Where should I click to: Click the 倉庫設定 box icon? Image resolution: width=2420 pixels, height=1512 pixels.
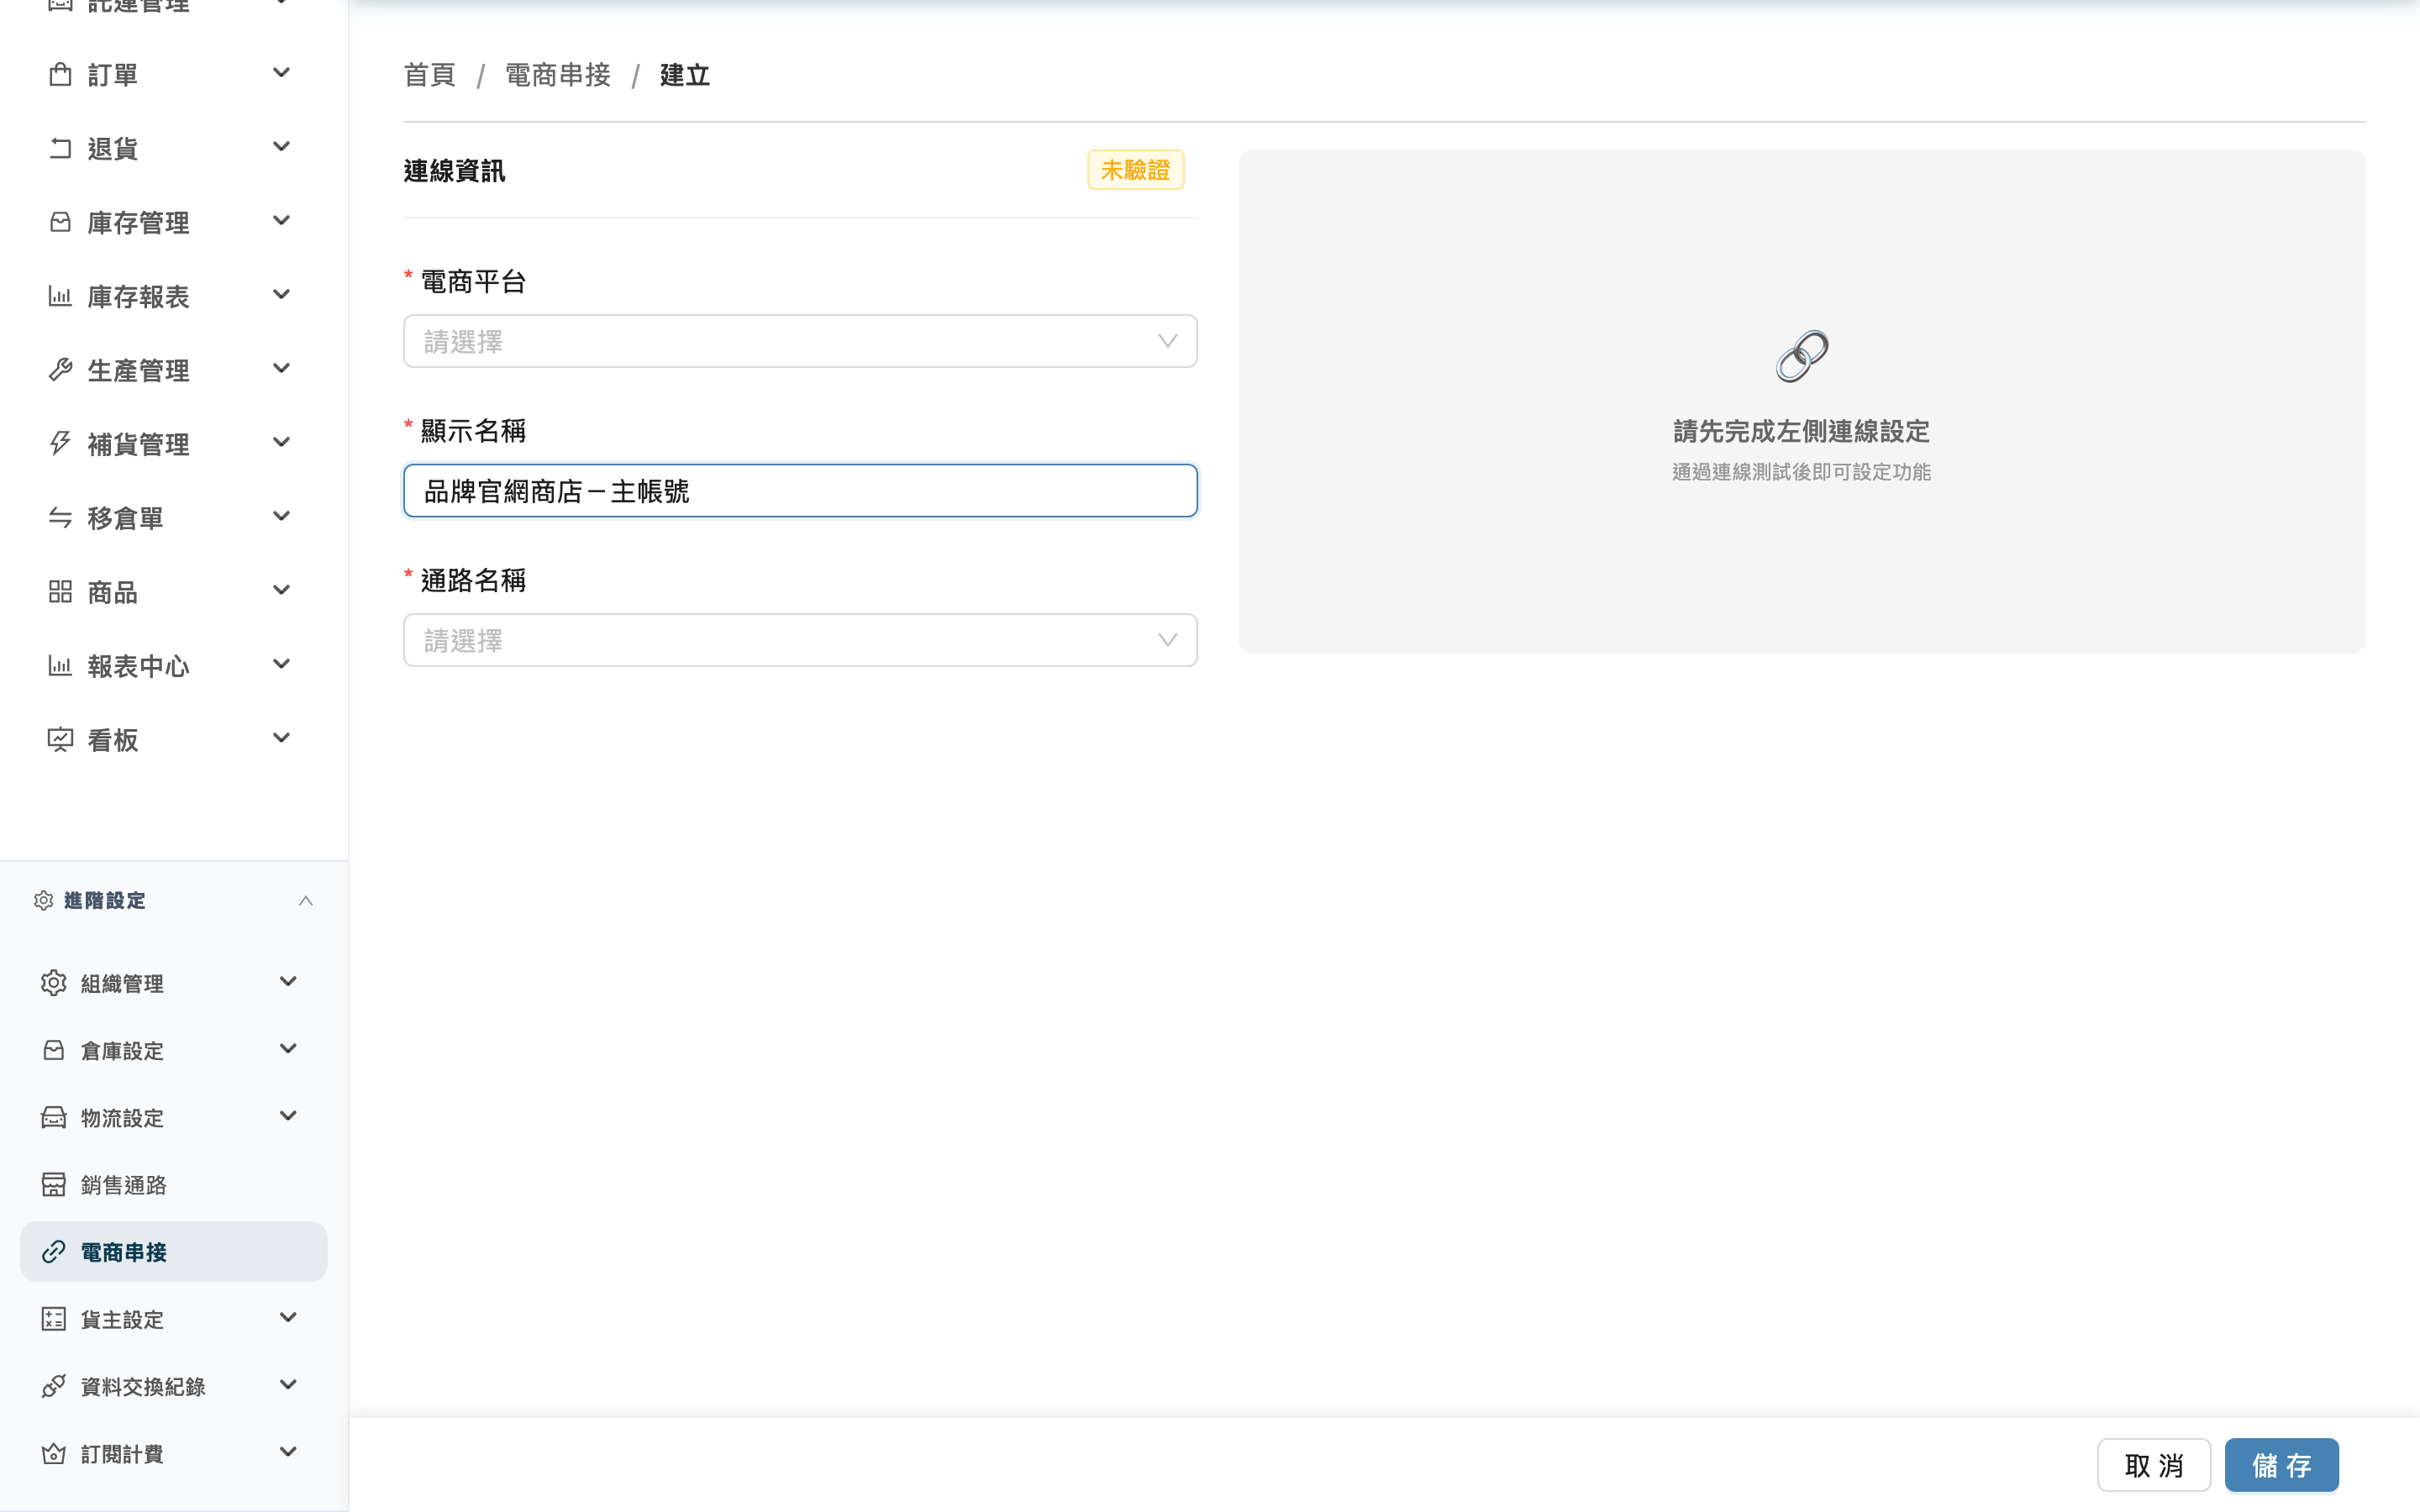click(54, 1050)
